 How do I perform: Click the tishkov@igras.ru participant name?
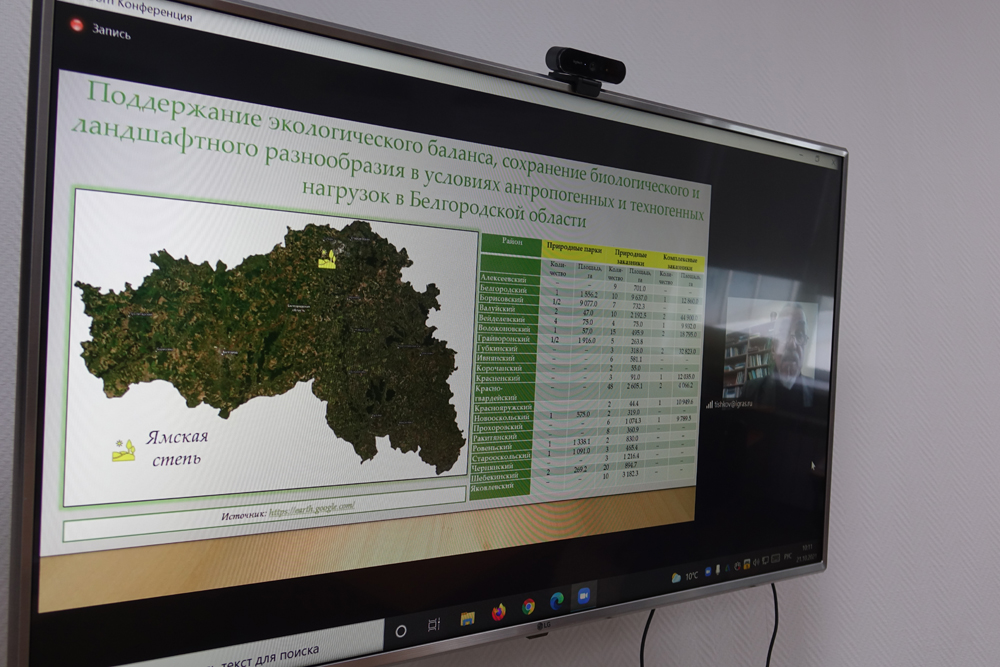[x=733, y=404]
